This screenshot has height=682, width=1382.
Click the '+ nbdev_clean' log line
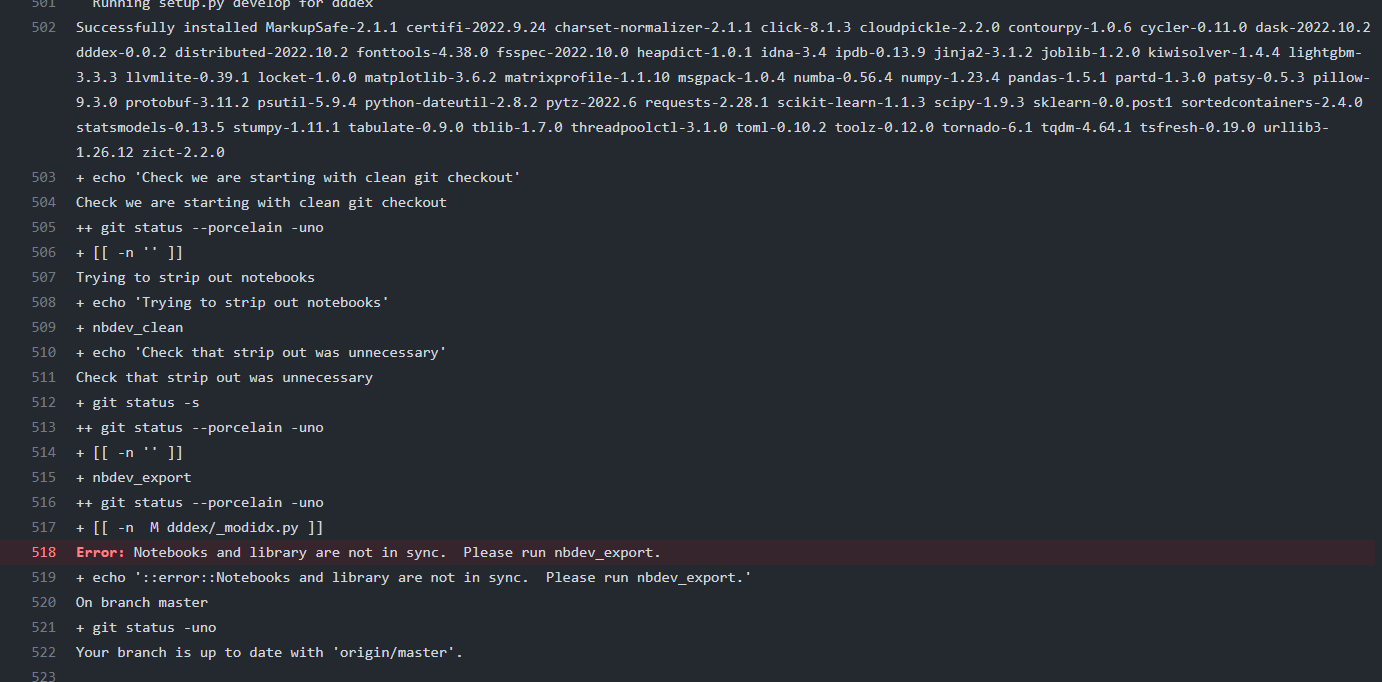[130, 327]
